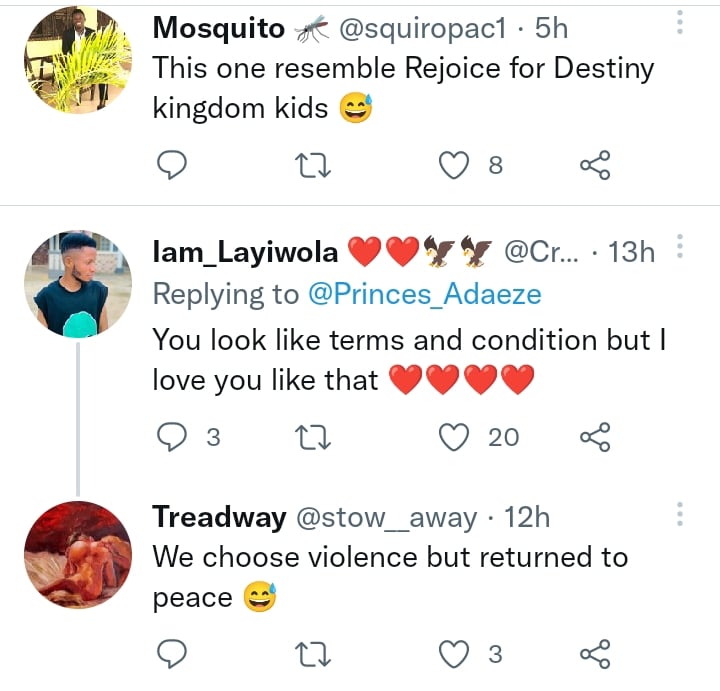This screenshot has width=720, height=691.
Task: Share Treadway's tweet
Action: point(595,654)
